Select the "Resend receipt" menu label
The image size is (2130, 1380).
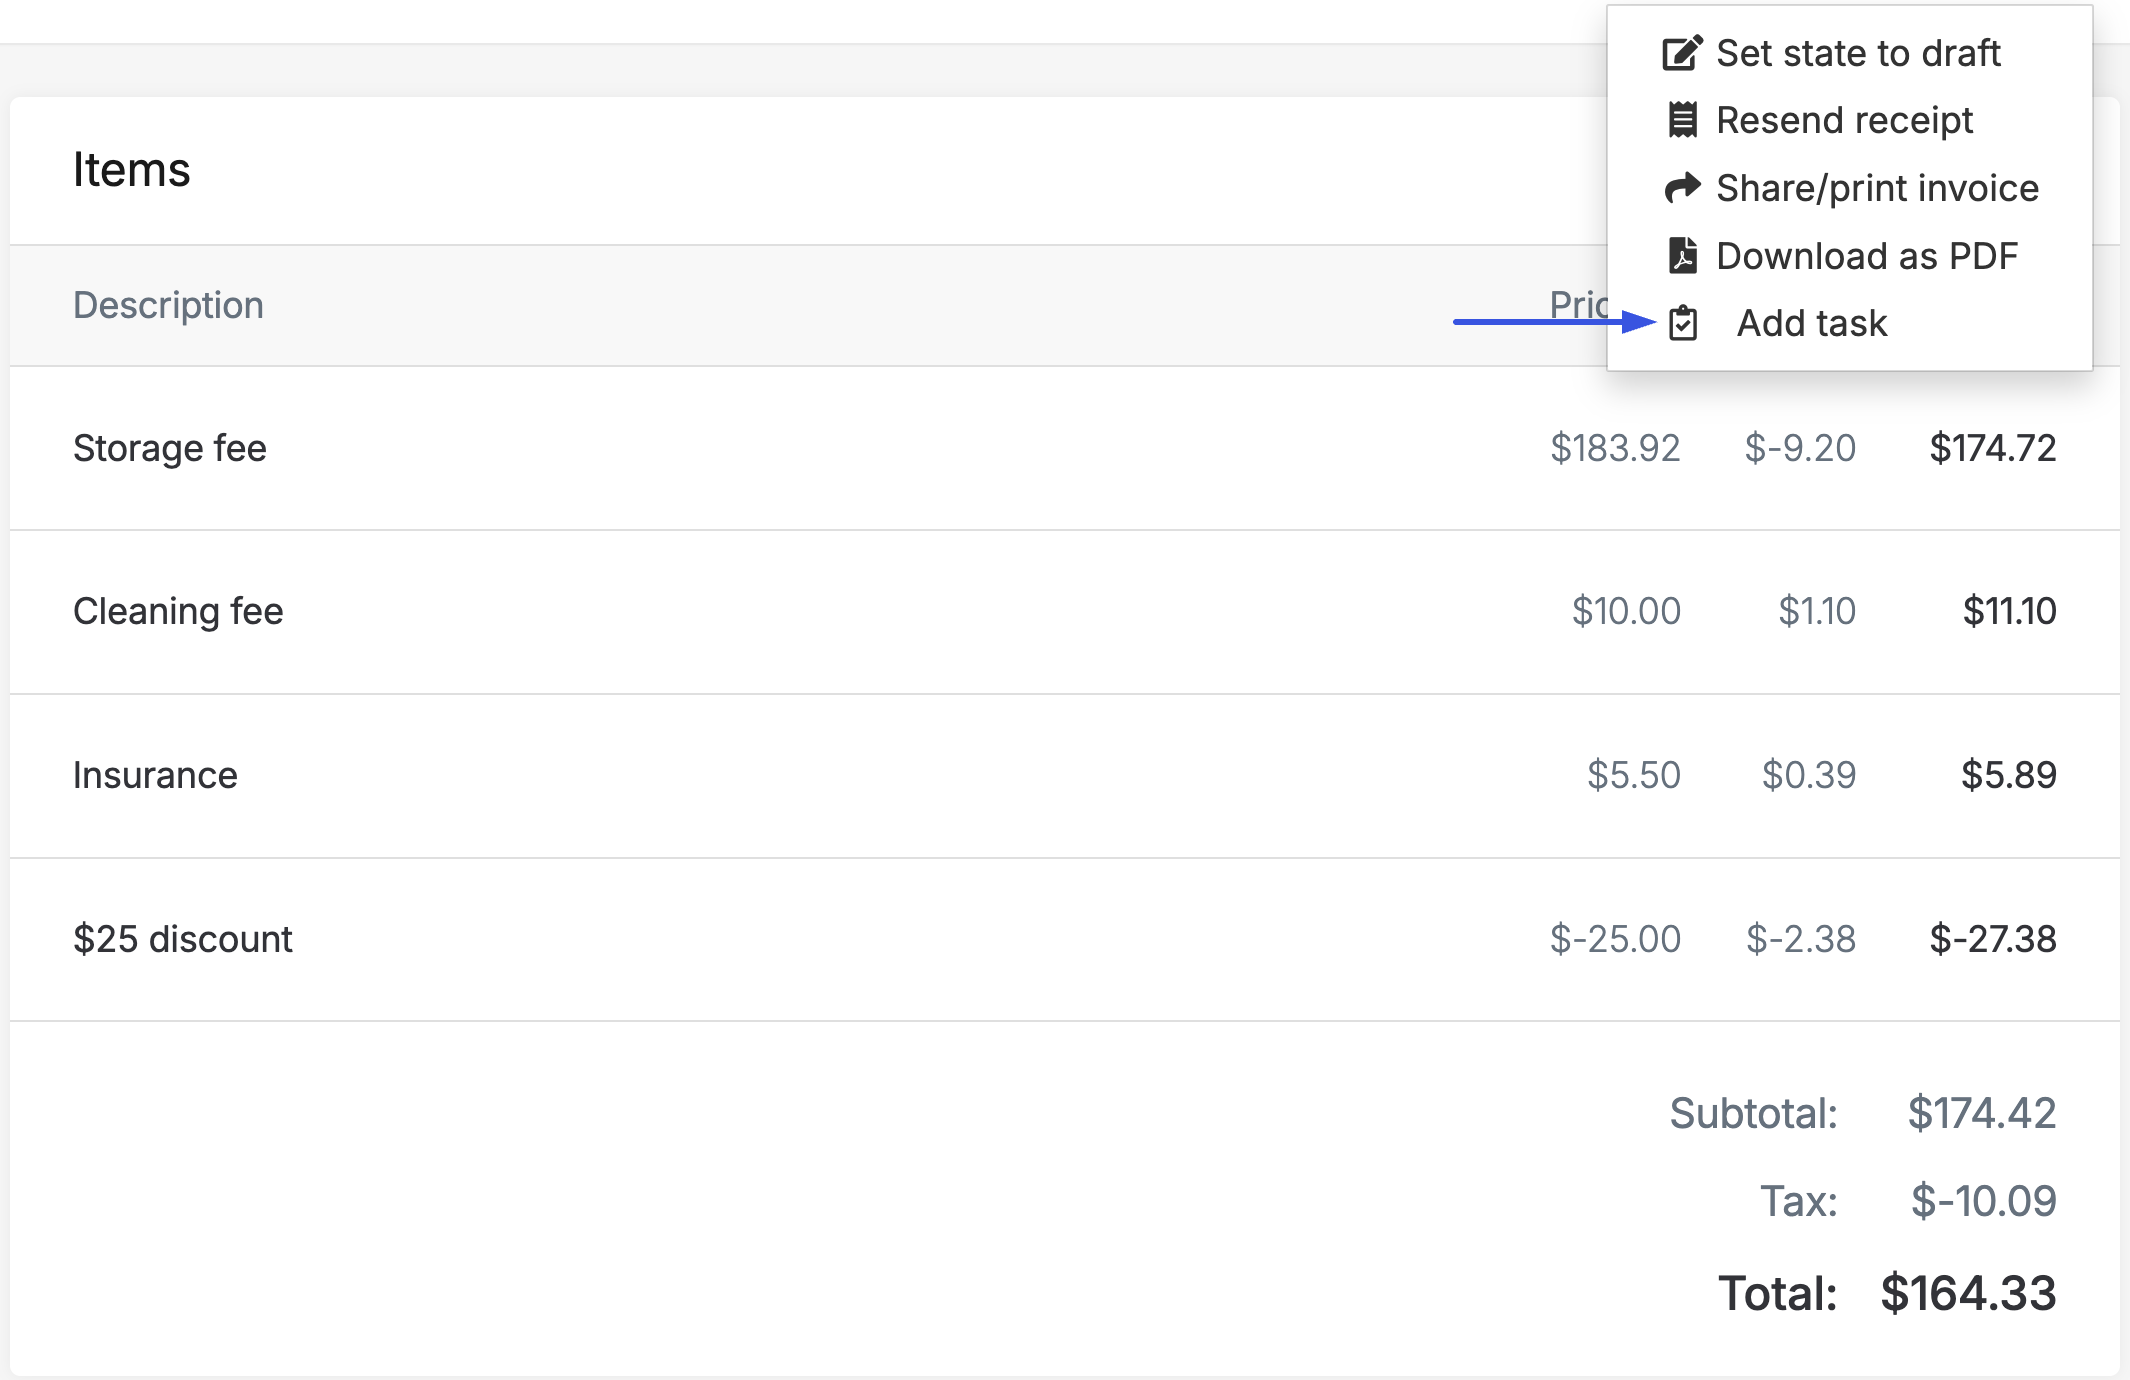(x=1844, y=120)
